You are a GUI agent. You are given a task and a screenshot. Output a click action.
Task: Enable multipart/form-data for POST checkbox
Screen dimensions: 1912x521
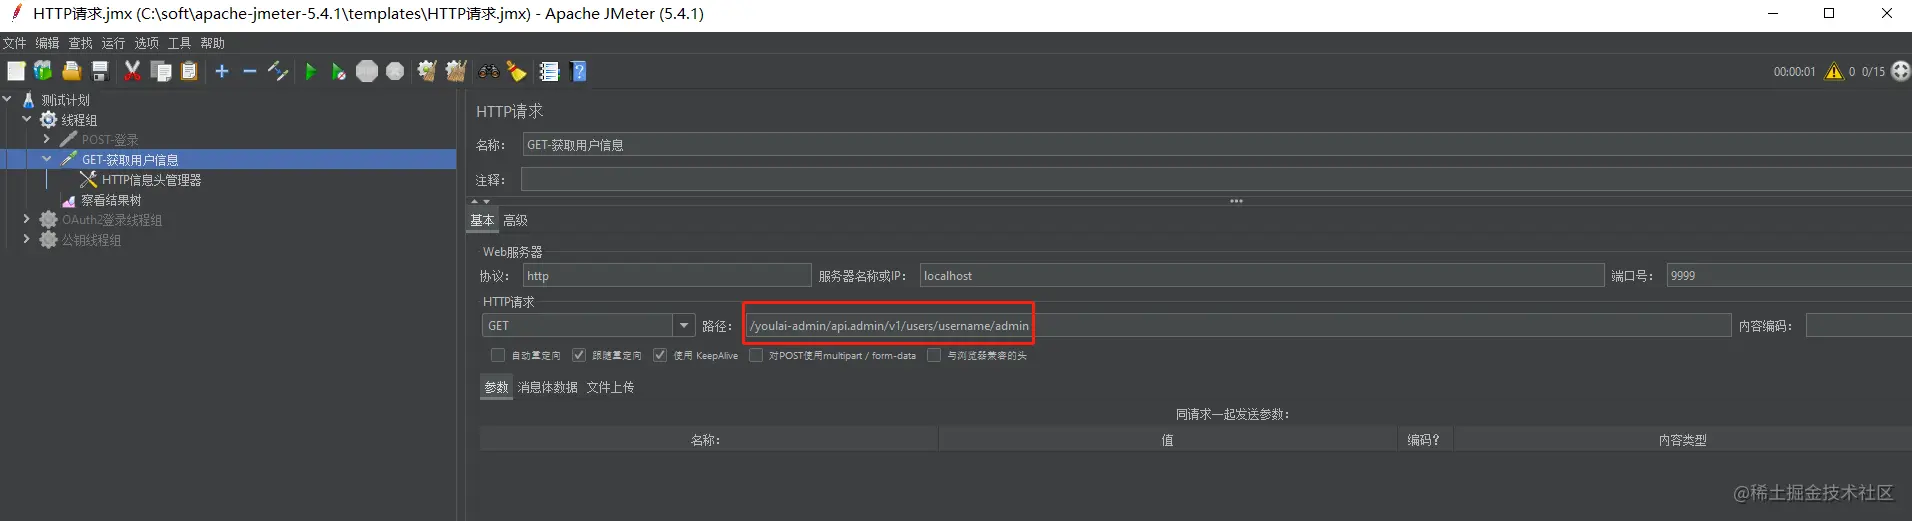tap(756, 355)
